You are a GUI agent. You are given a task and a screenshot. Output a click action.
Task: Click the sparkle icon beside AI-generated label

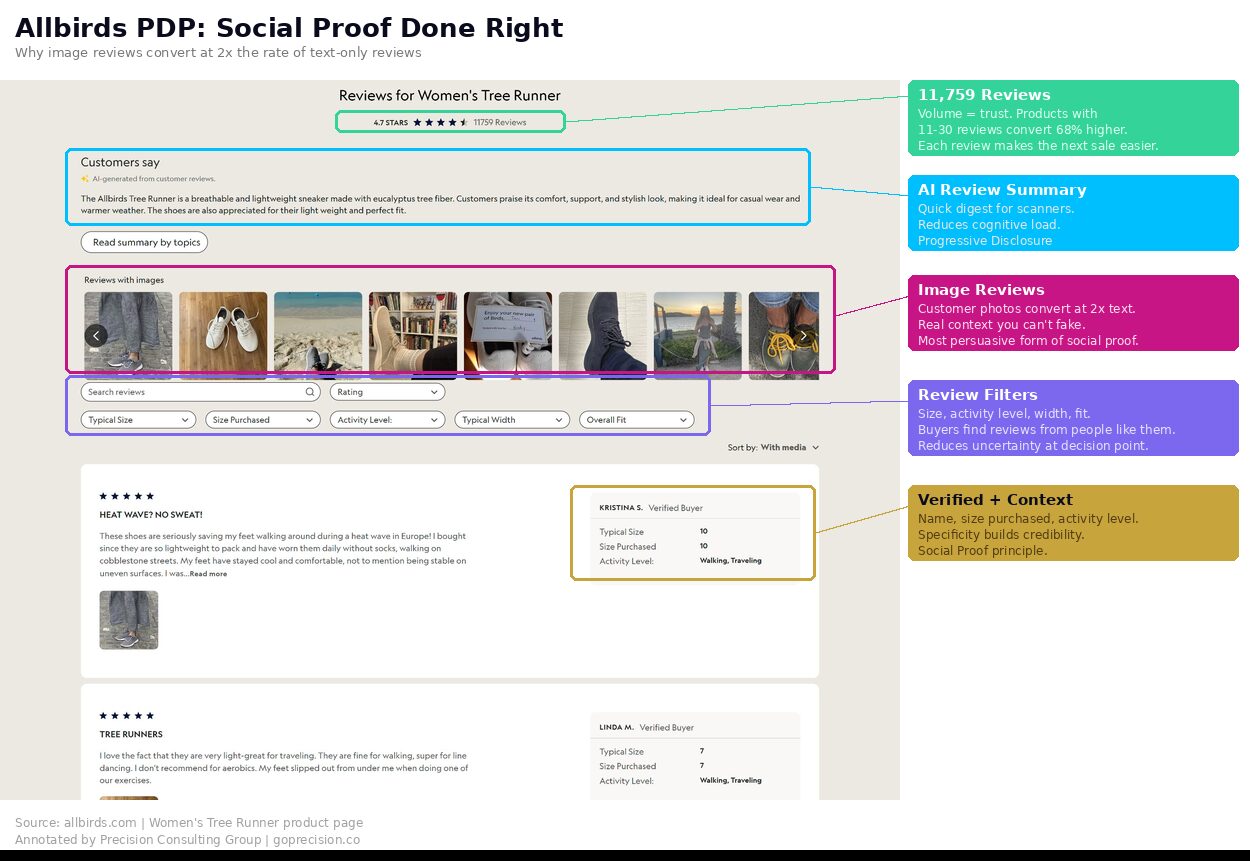click(x=84, y=178)
